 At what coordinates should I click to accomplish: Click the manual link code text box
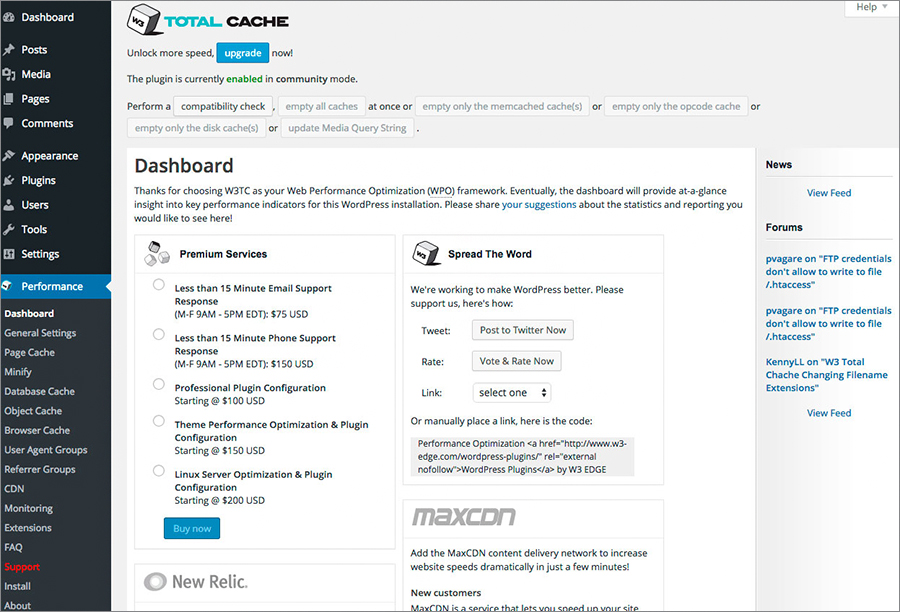point(522,456)
